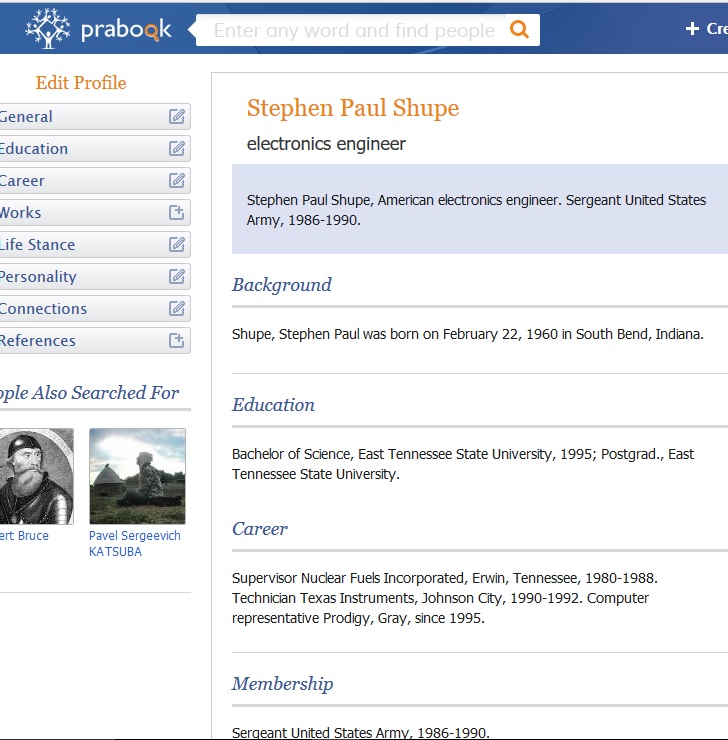Image resolution: width=728 pixels, height=740 pixels.
Task: Open the General profile section
Action: [x=27, y=117]
